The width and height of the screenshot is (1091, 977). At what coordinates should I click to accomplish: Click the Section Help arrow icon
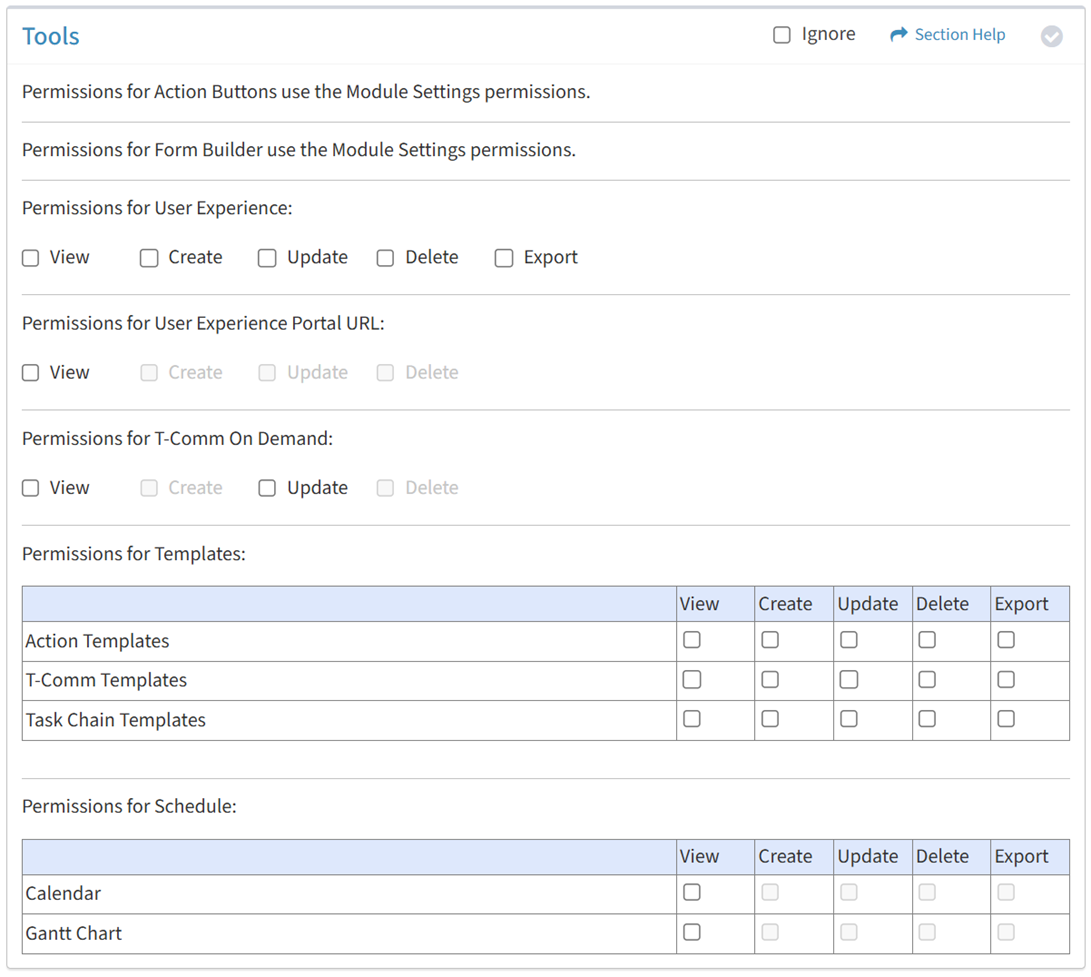pos(898,35)
